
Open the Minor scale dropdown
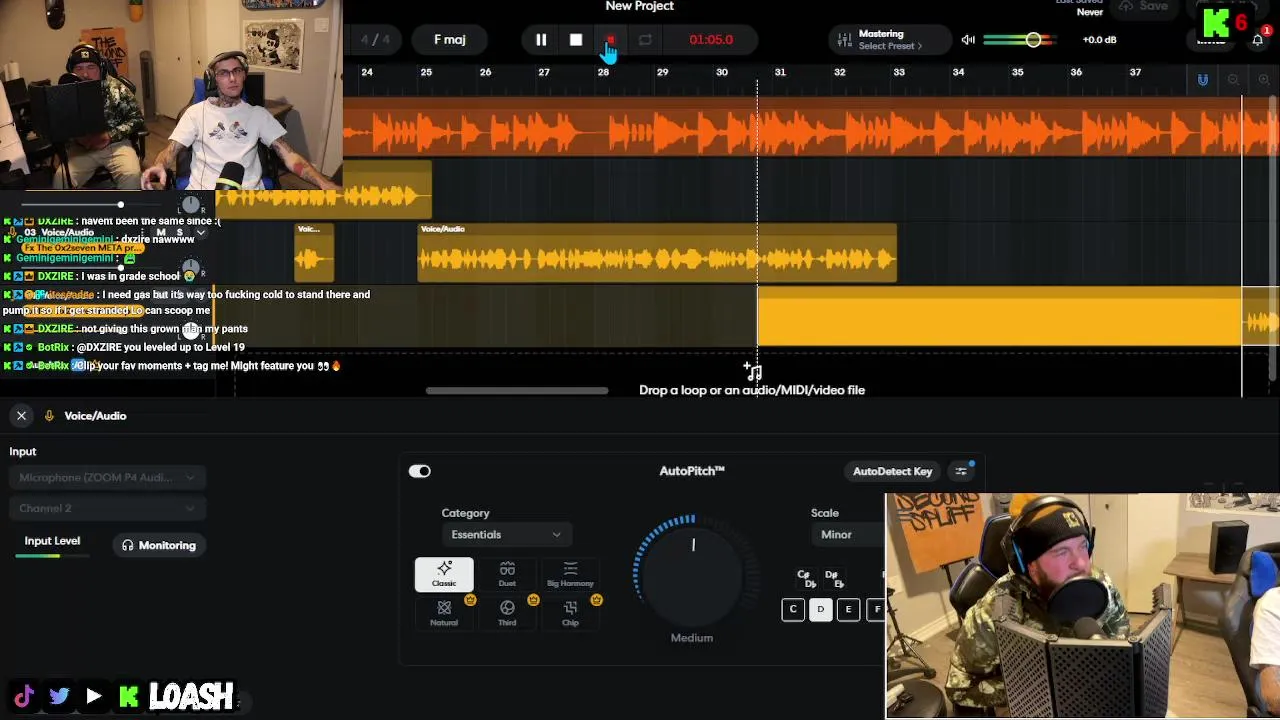[848, 534]
